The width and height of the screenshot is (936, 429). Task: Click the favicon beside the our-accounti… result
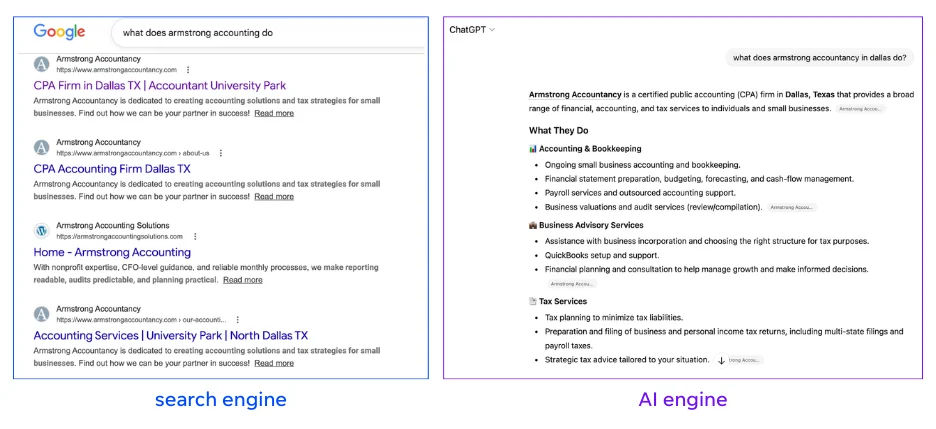(41, 314)
